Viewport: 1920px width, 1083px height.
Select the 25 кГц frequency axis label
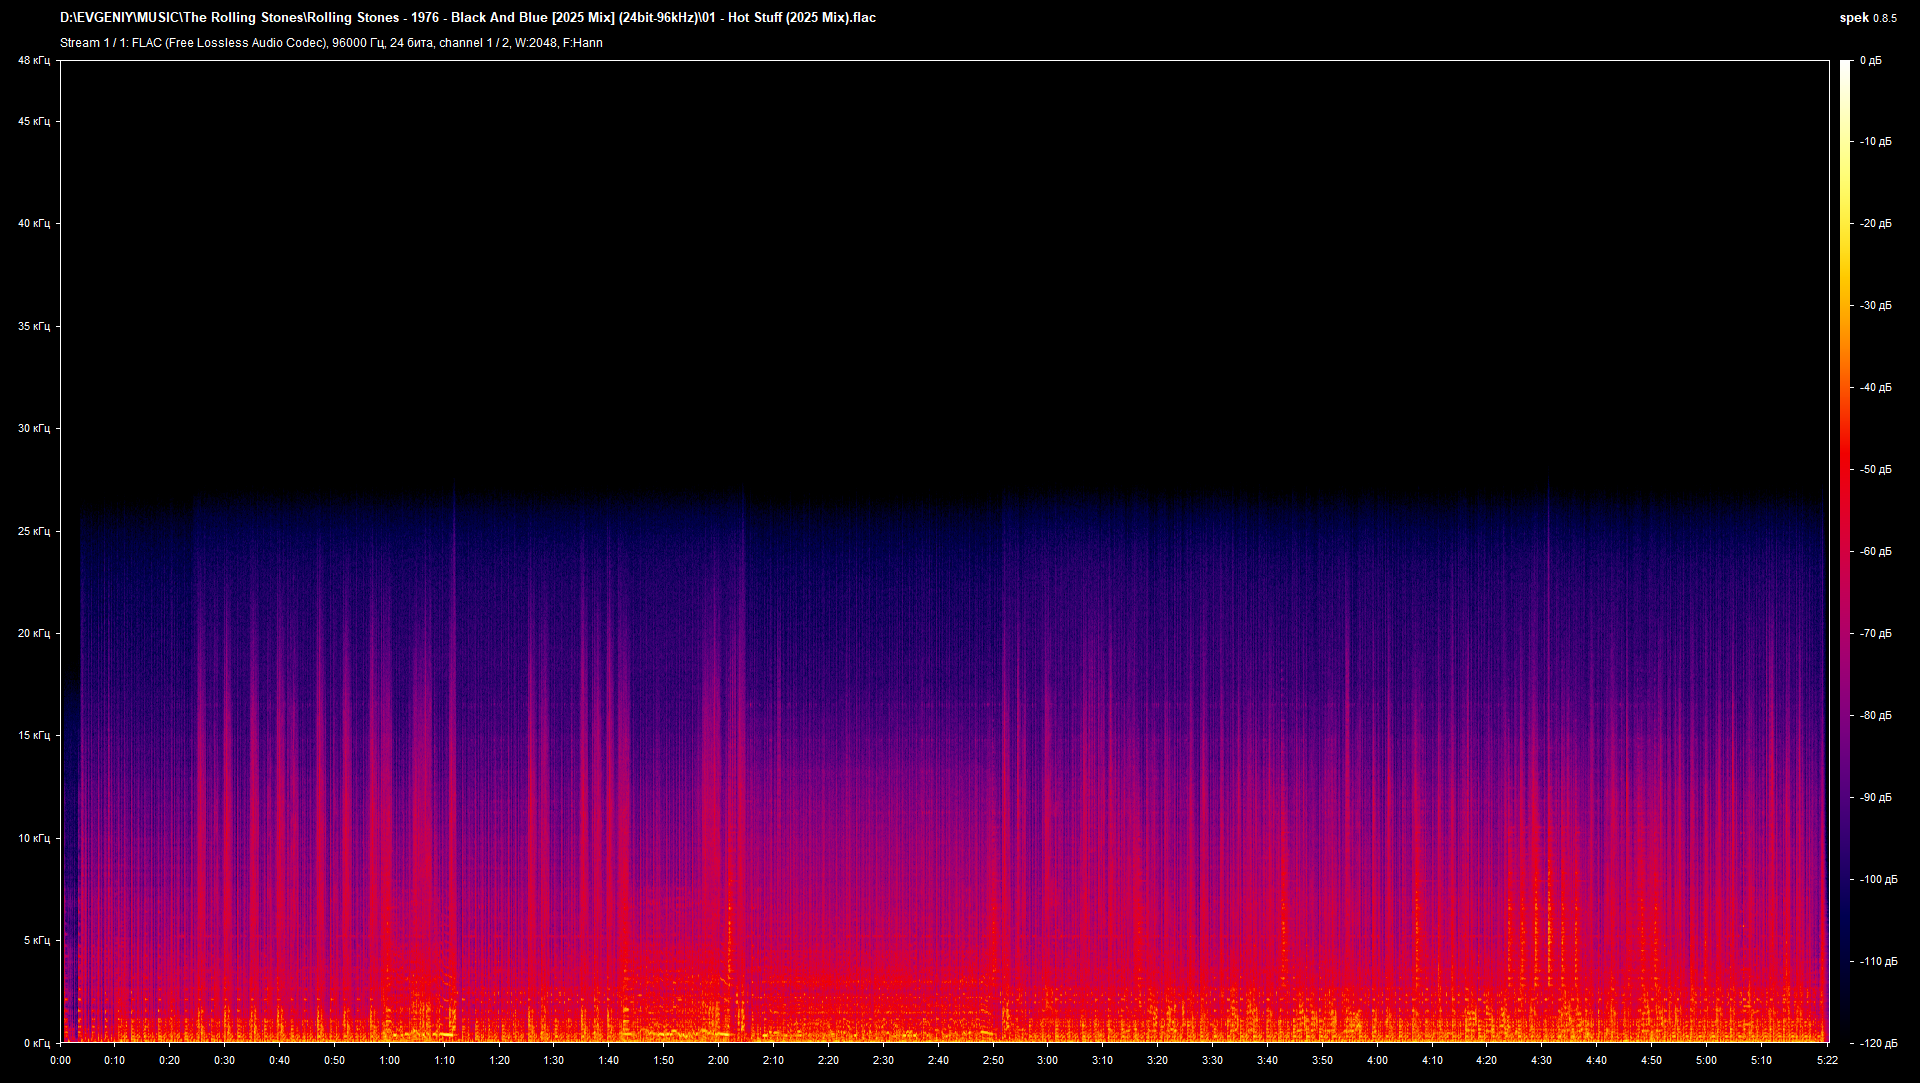(x=33, y=531)
